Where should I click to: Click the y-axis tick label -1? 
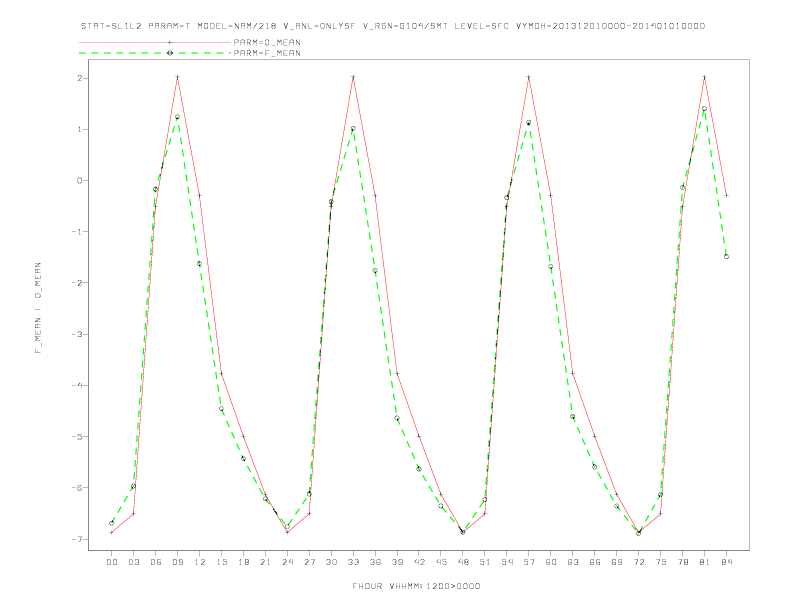tap(78, 232)
